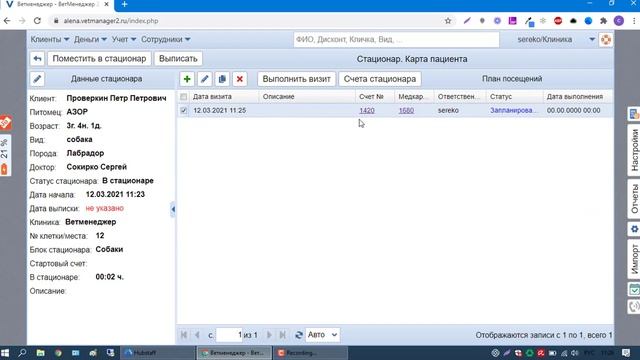Open File Explorer from the taskbar
The image size is (640, 360).
(x=40, y=353)
